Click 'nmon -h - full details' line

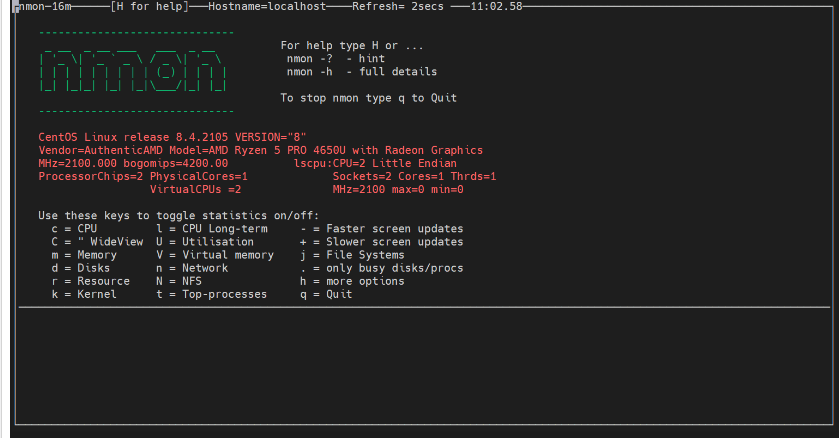coord(362,72)
